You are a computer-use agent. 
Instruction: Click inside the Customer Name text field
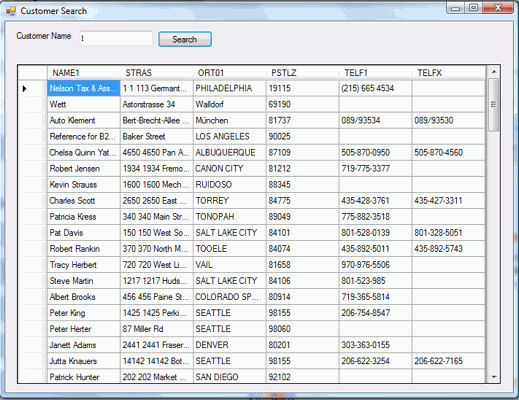pos(116,38)
